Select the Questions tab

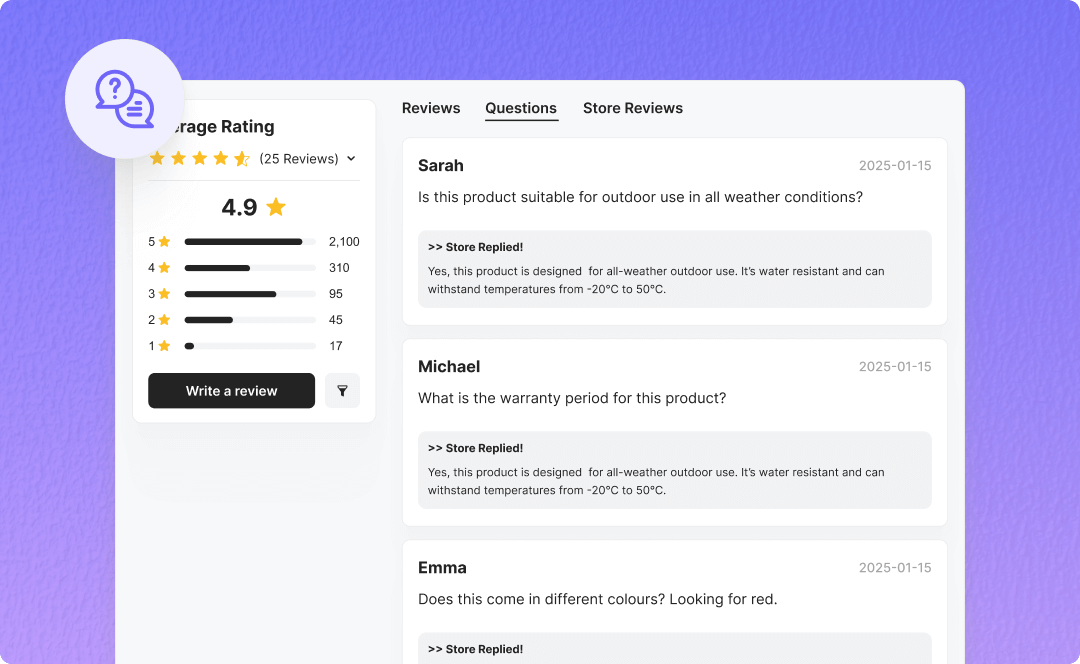[x=521, y=108]
